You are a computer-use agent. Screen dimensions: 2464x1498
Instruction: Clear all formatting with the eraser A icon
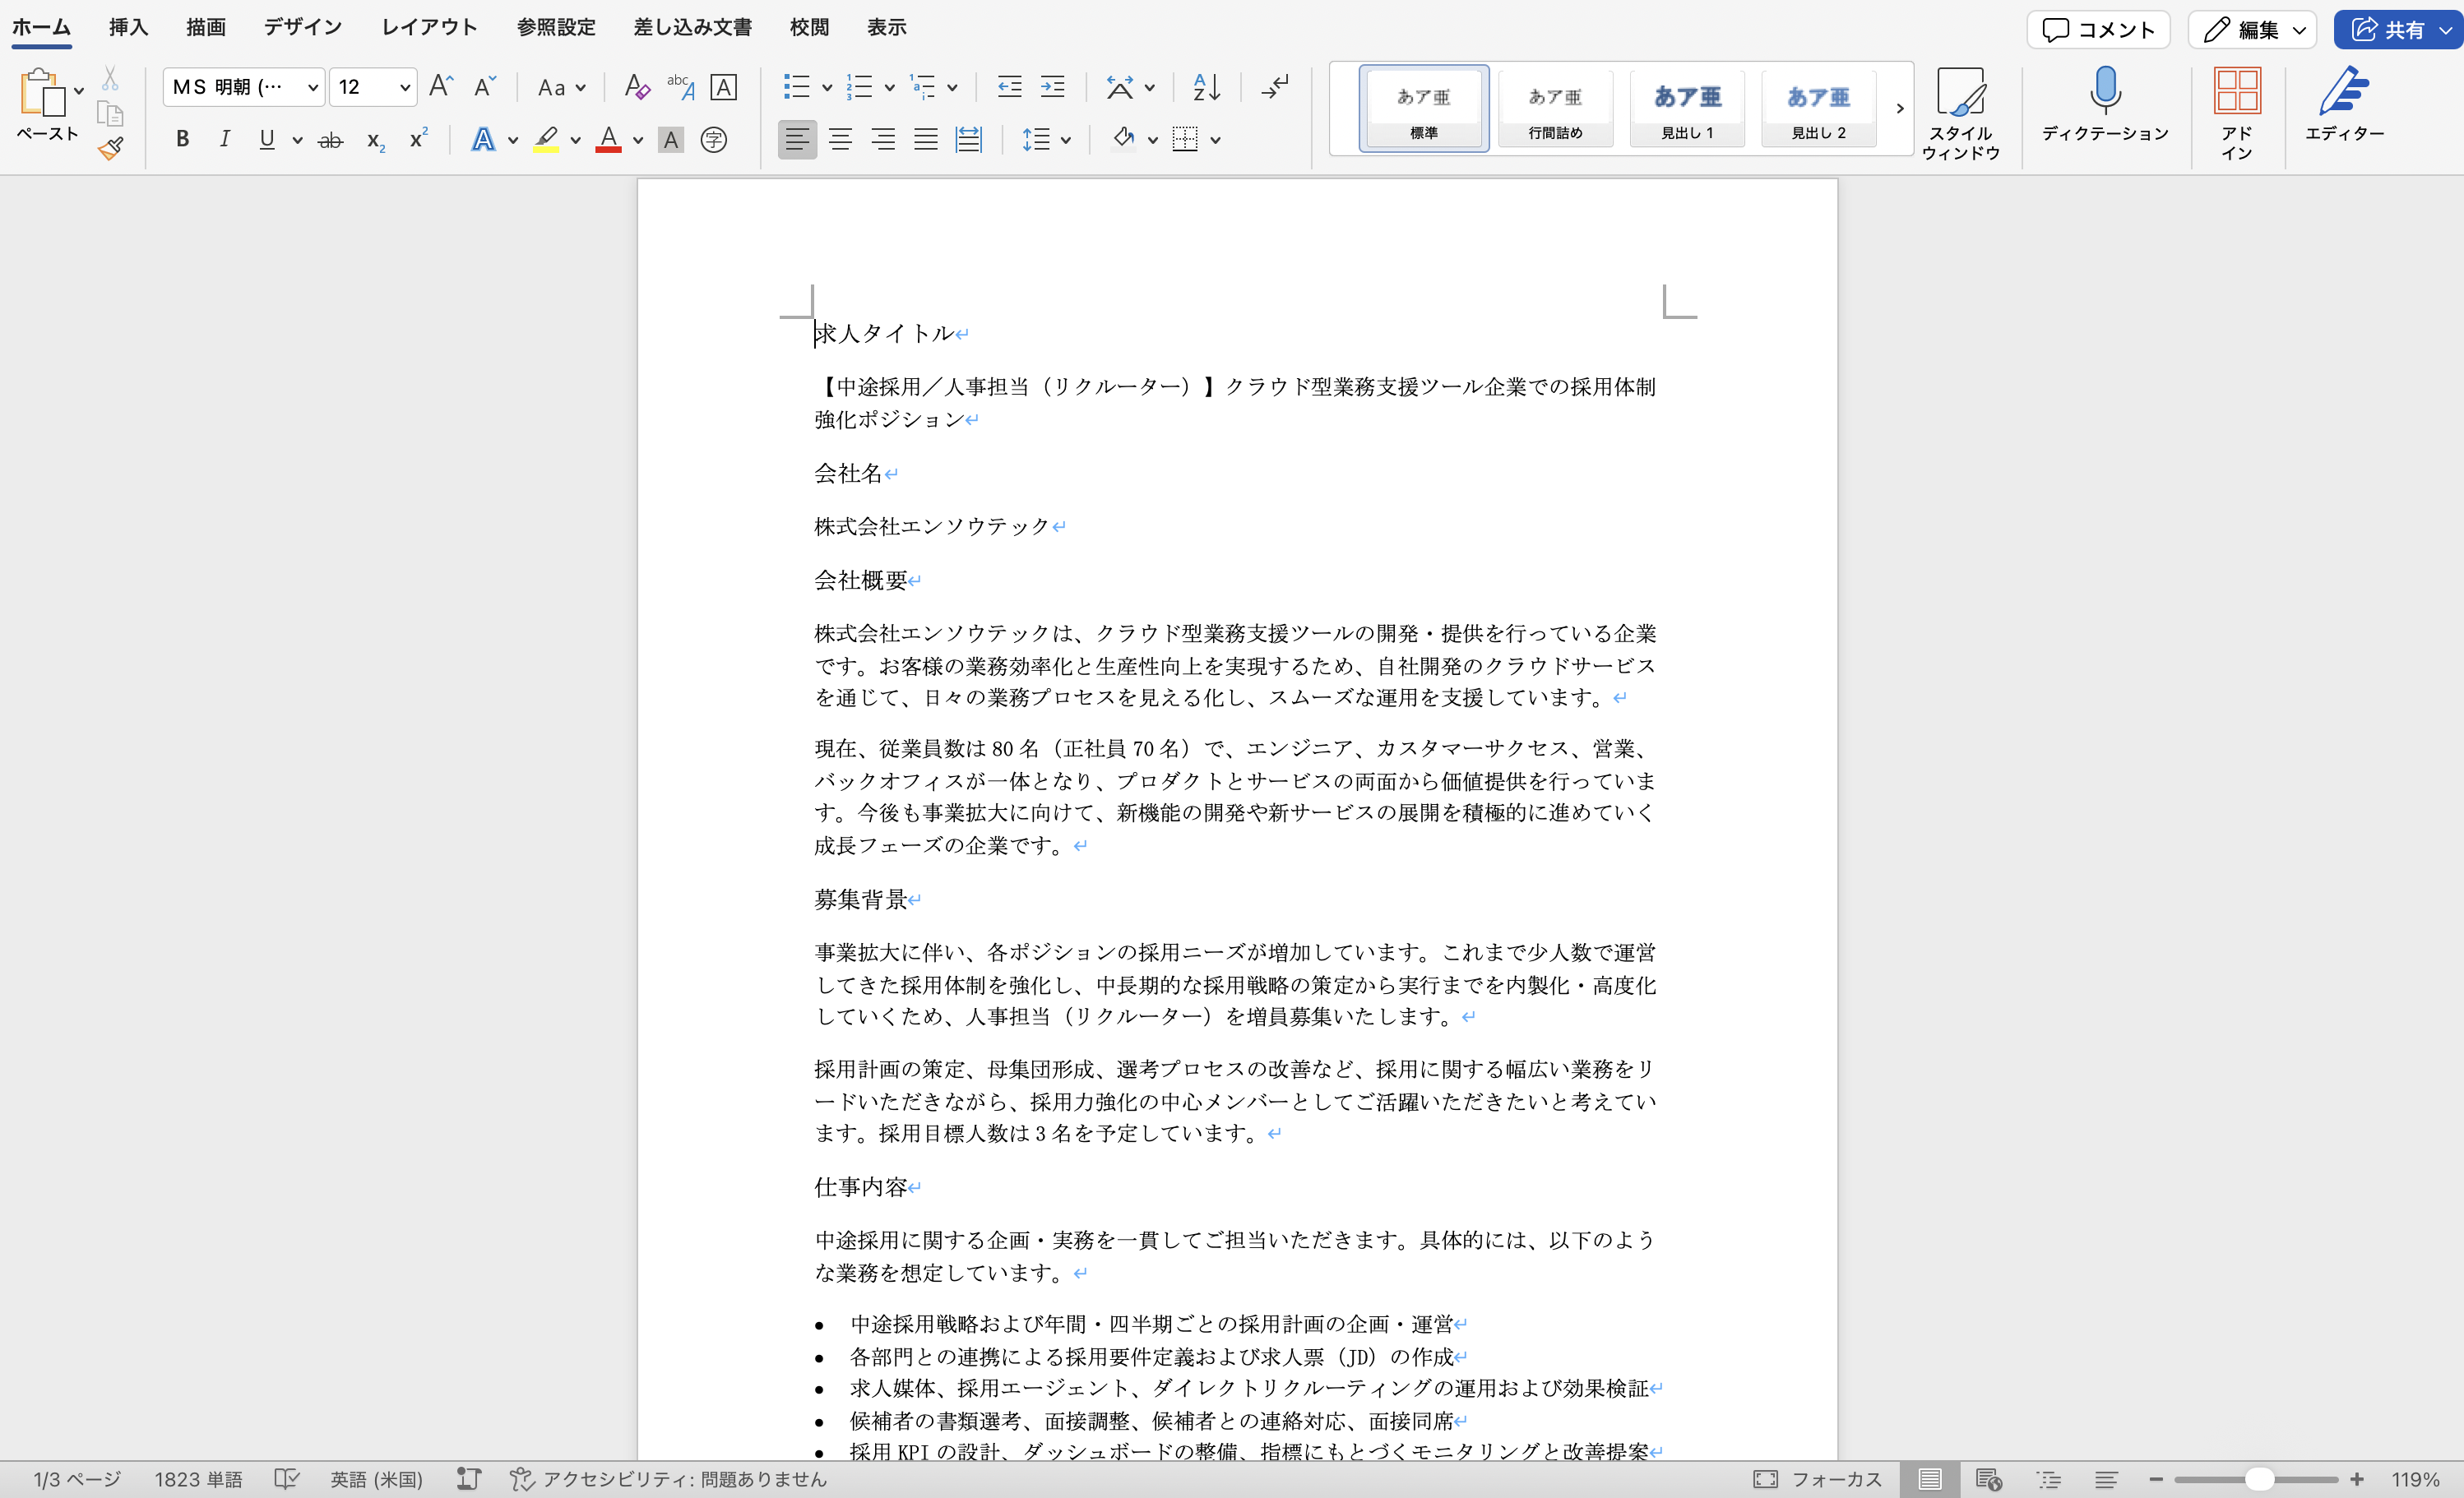point(636,87)
